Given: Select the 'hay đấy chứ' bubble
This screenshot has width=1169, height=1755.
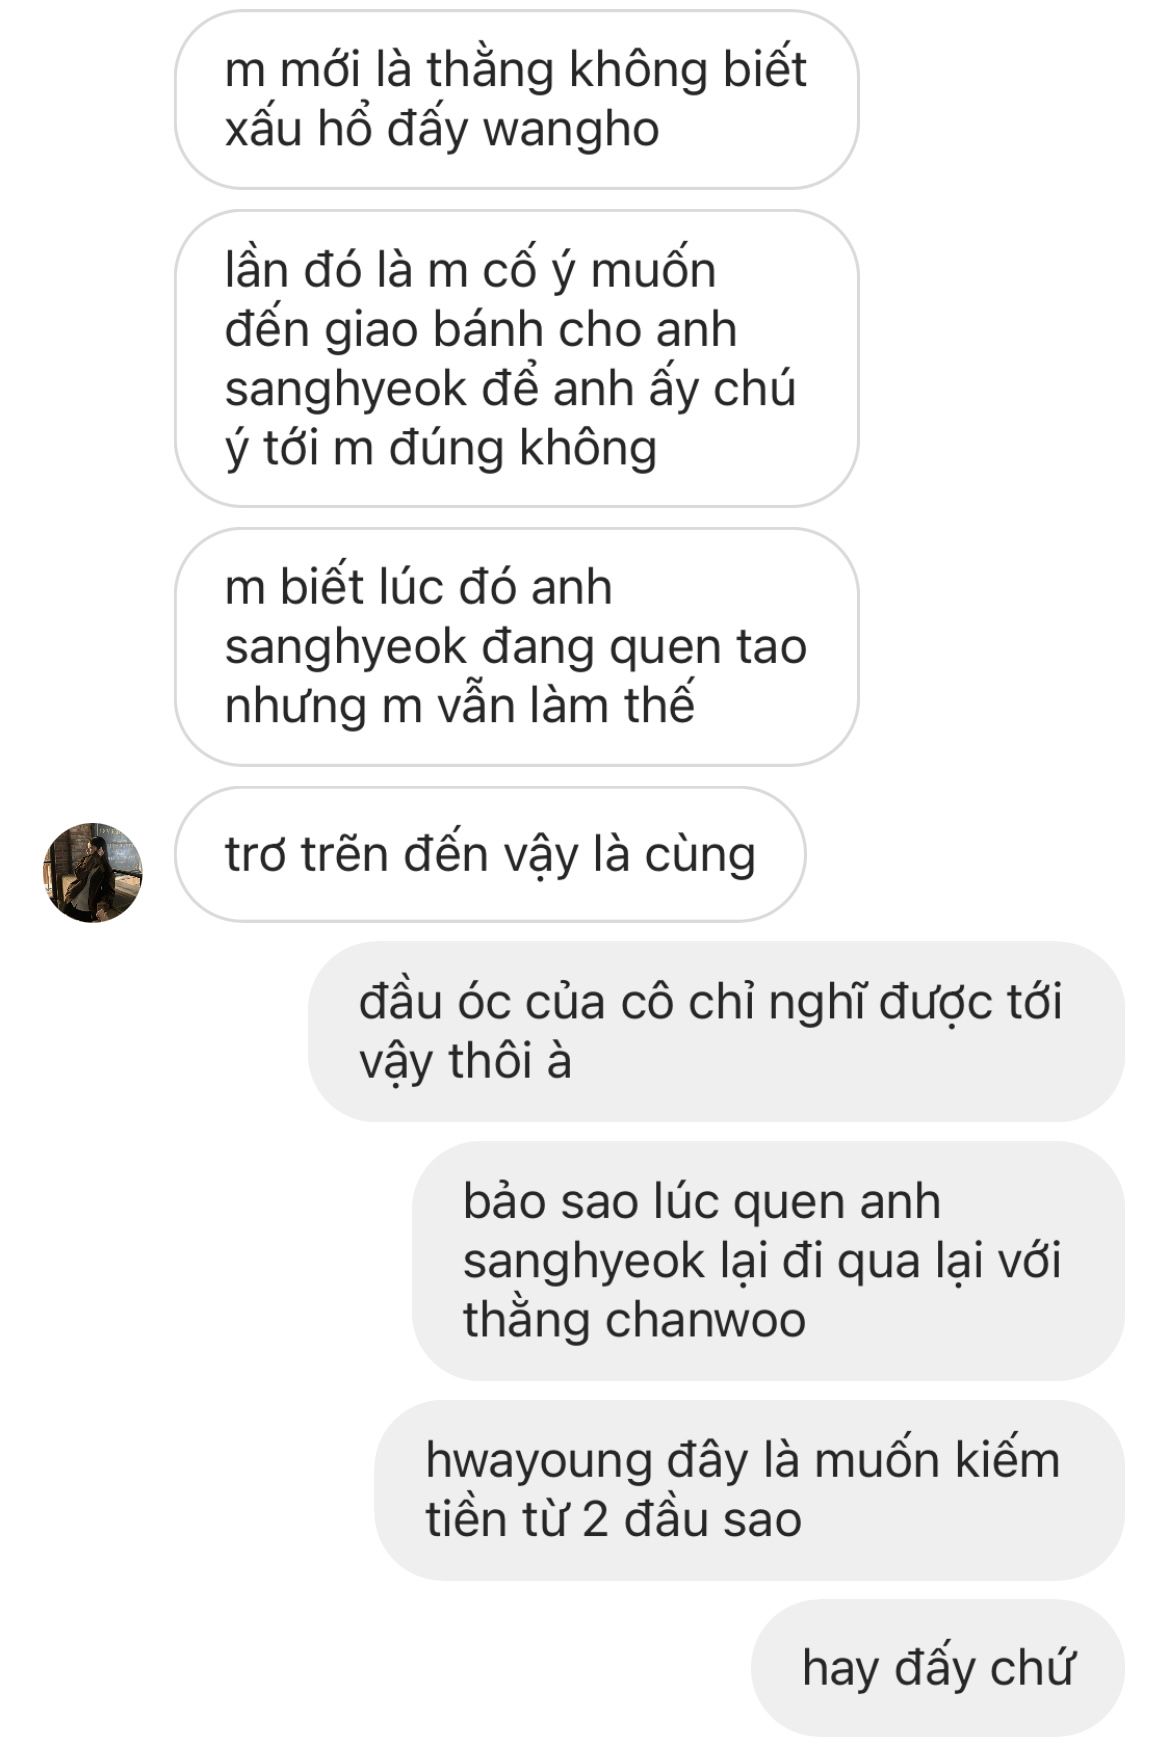Looking at the screenshot, I should 938,1668.
